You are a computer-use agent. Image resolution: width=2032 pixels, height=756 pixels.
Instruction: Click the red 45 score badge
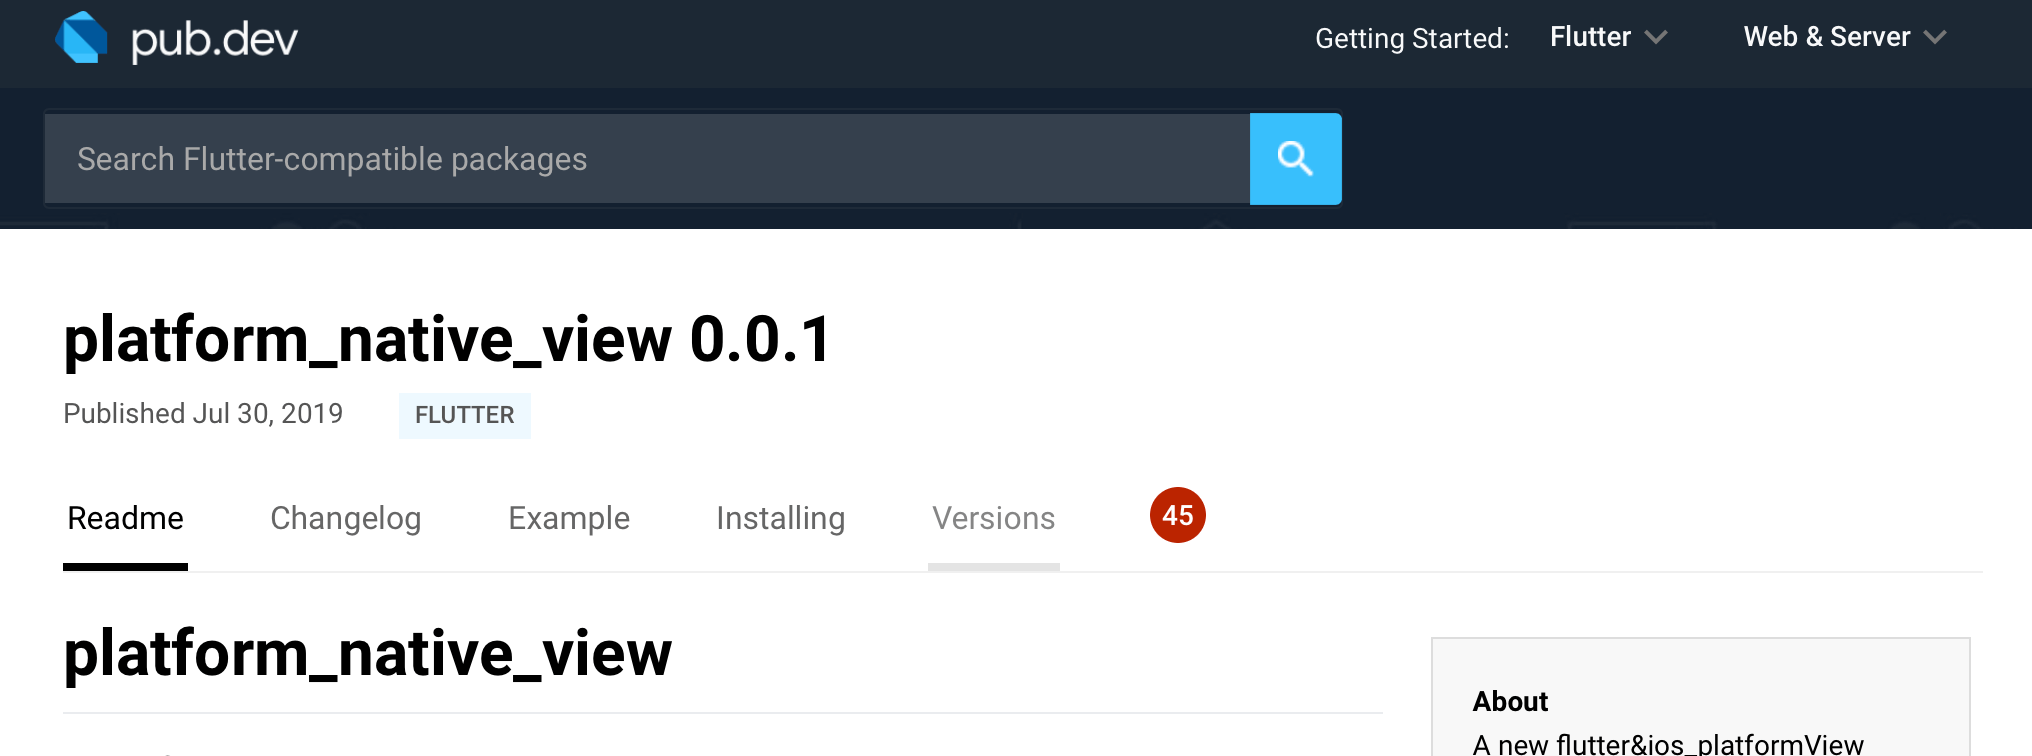tap(1178, 515)
